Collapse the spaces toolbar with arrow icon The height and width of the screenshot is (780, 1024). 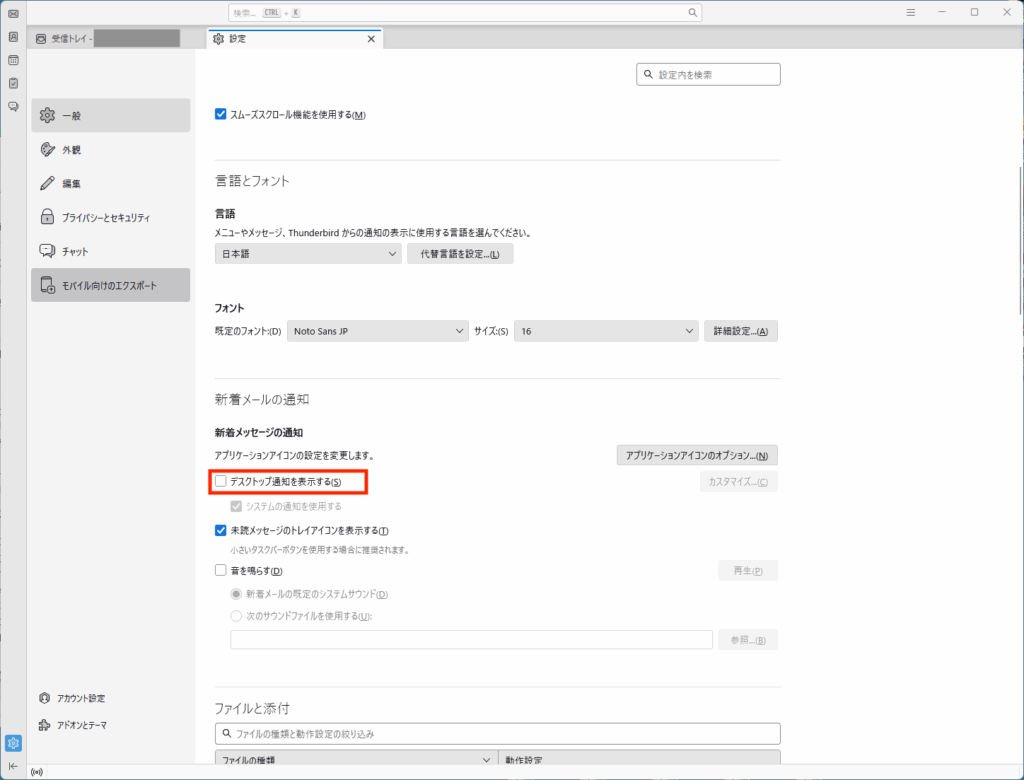13,766
